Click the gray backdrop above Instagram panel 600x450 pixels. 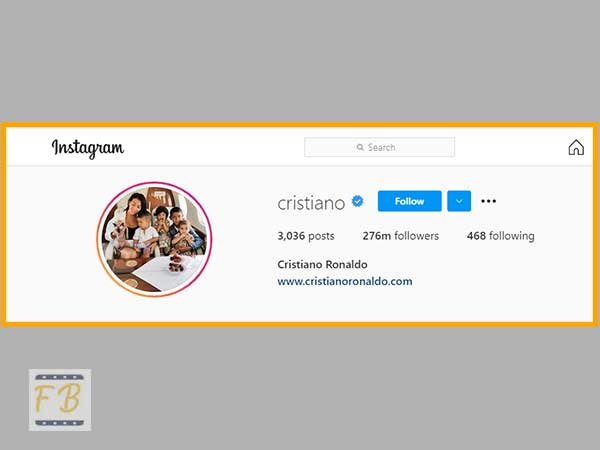point(300,61)
